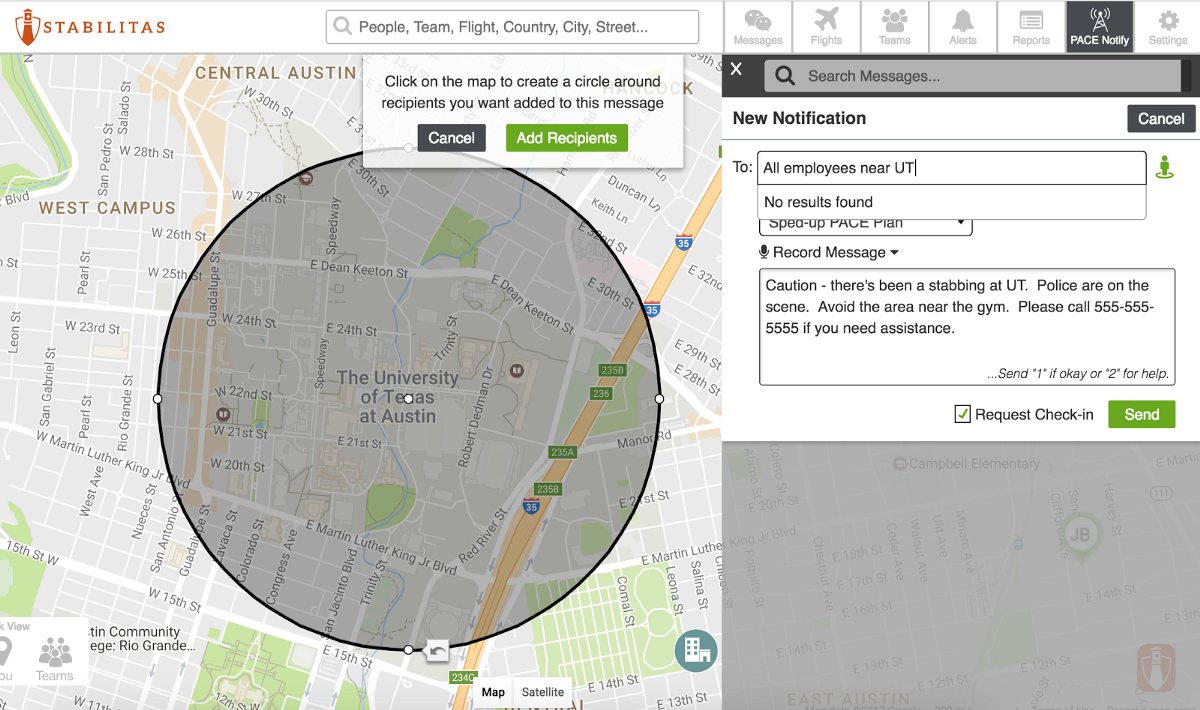
Task: Expand the Record Message dropdown
Action: (x=829, y=252)
